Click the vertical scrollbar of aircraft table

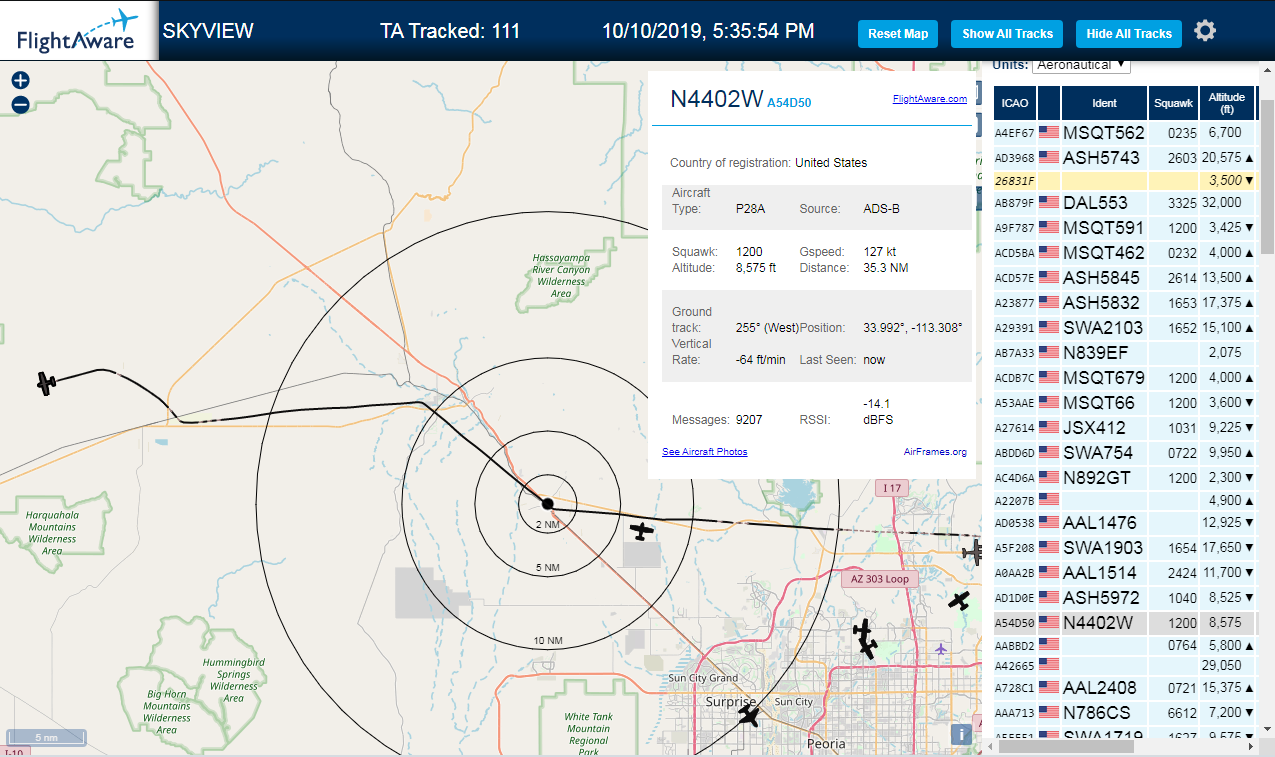click(1267, 175)
